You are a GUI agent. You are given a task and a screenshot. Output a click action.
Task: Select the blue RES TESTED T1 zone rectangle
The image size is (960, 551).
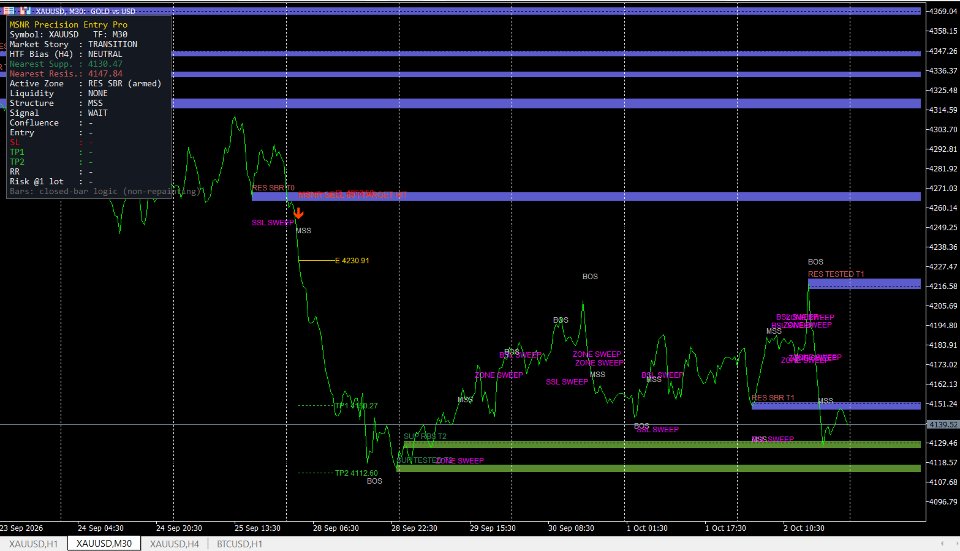coord(864,283)
